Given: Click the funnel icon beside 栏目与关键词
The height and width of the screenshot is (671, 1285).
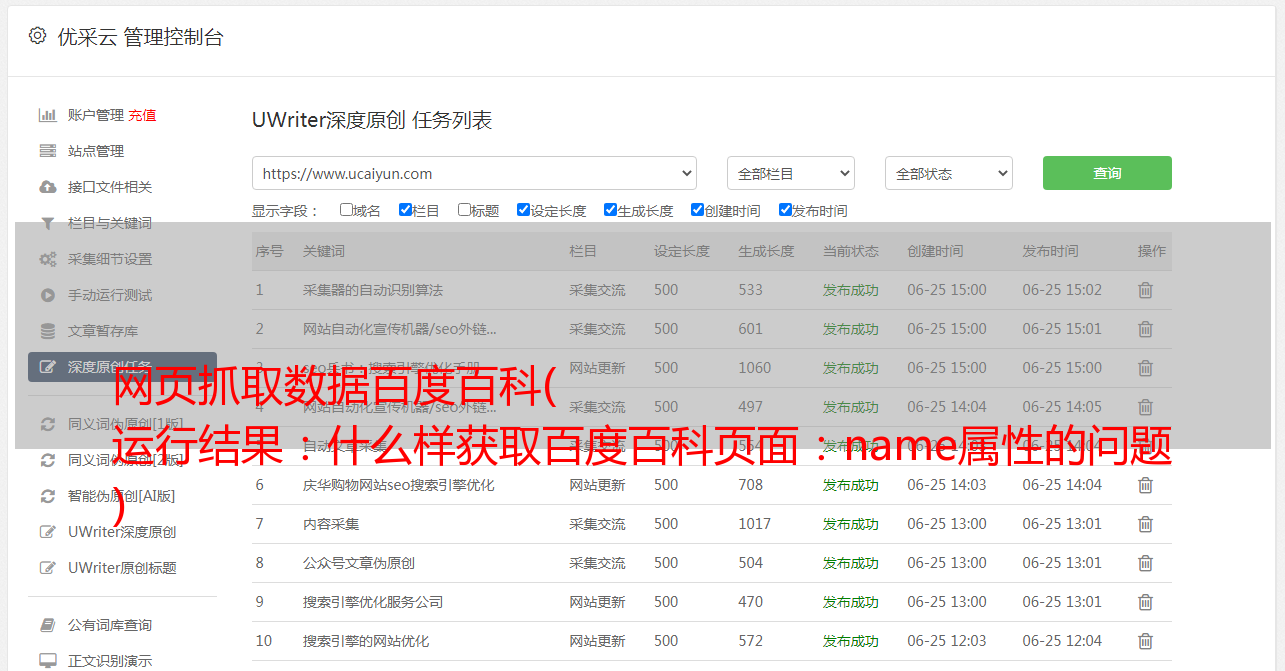Looking at the screenshot, I should pyautogui.click(x=47, y=223).
